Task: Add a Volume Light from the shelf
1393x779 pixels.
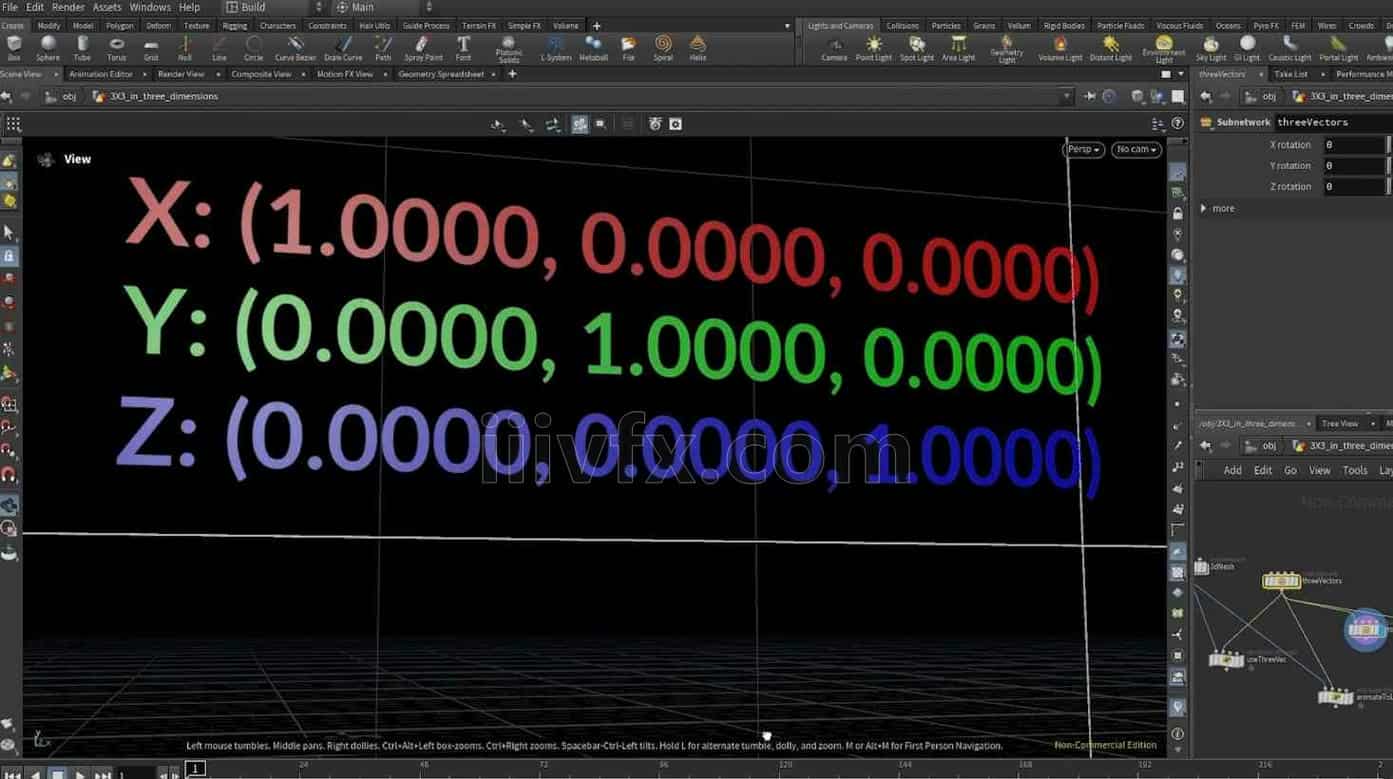Action: (x=1060, y=47)
